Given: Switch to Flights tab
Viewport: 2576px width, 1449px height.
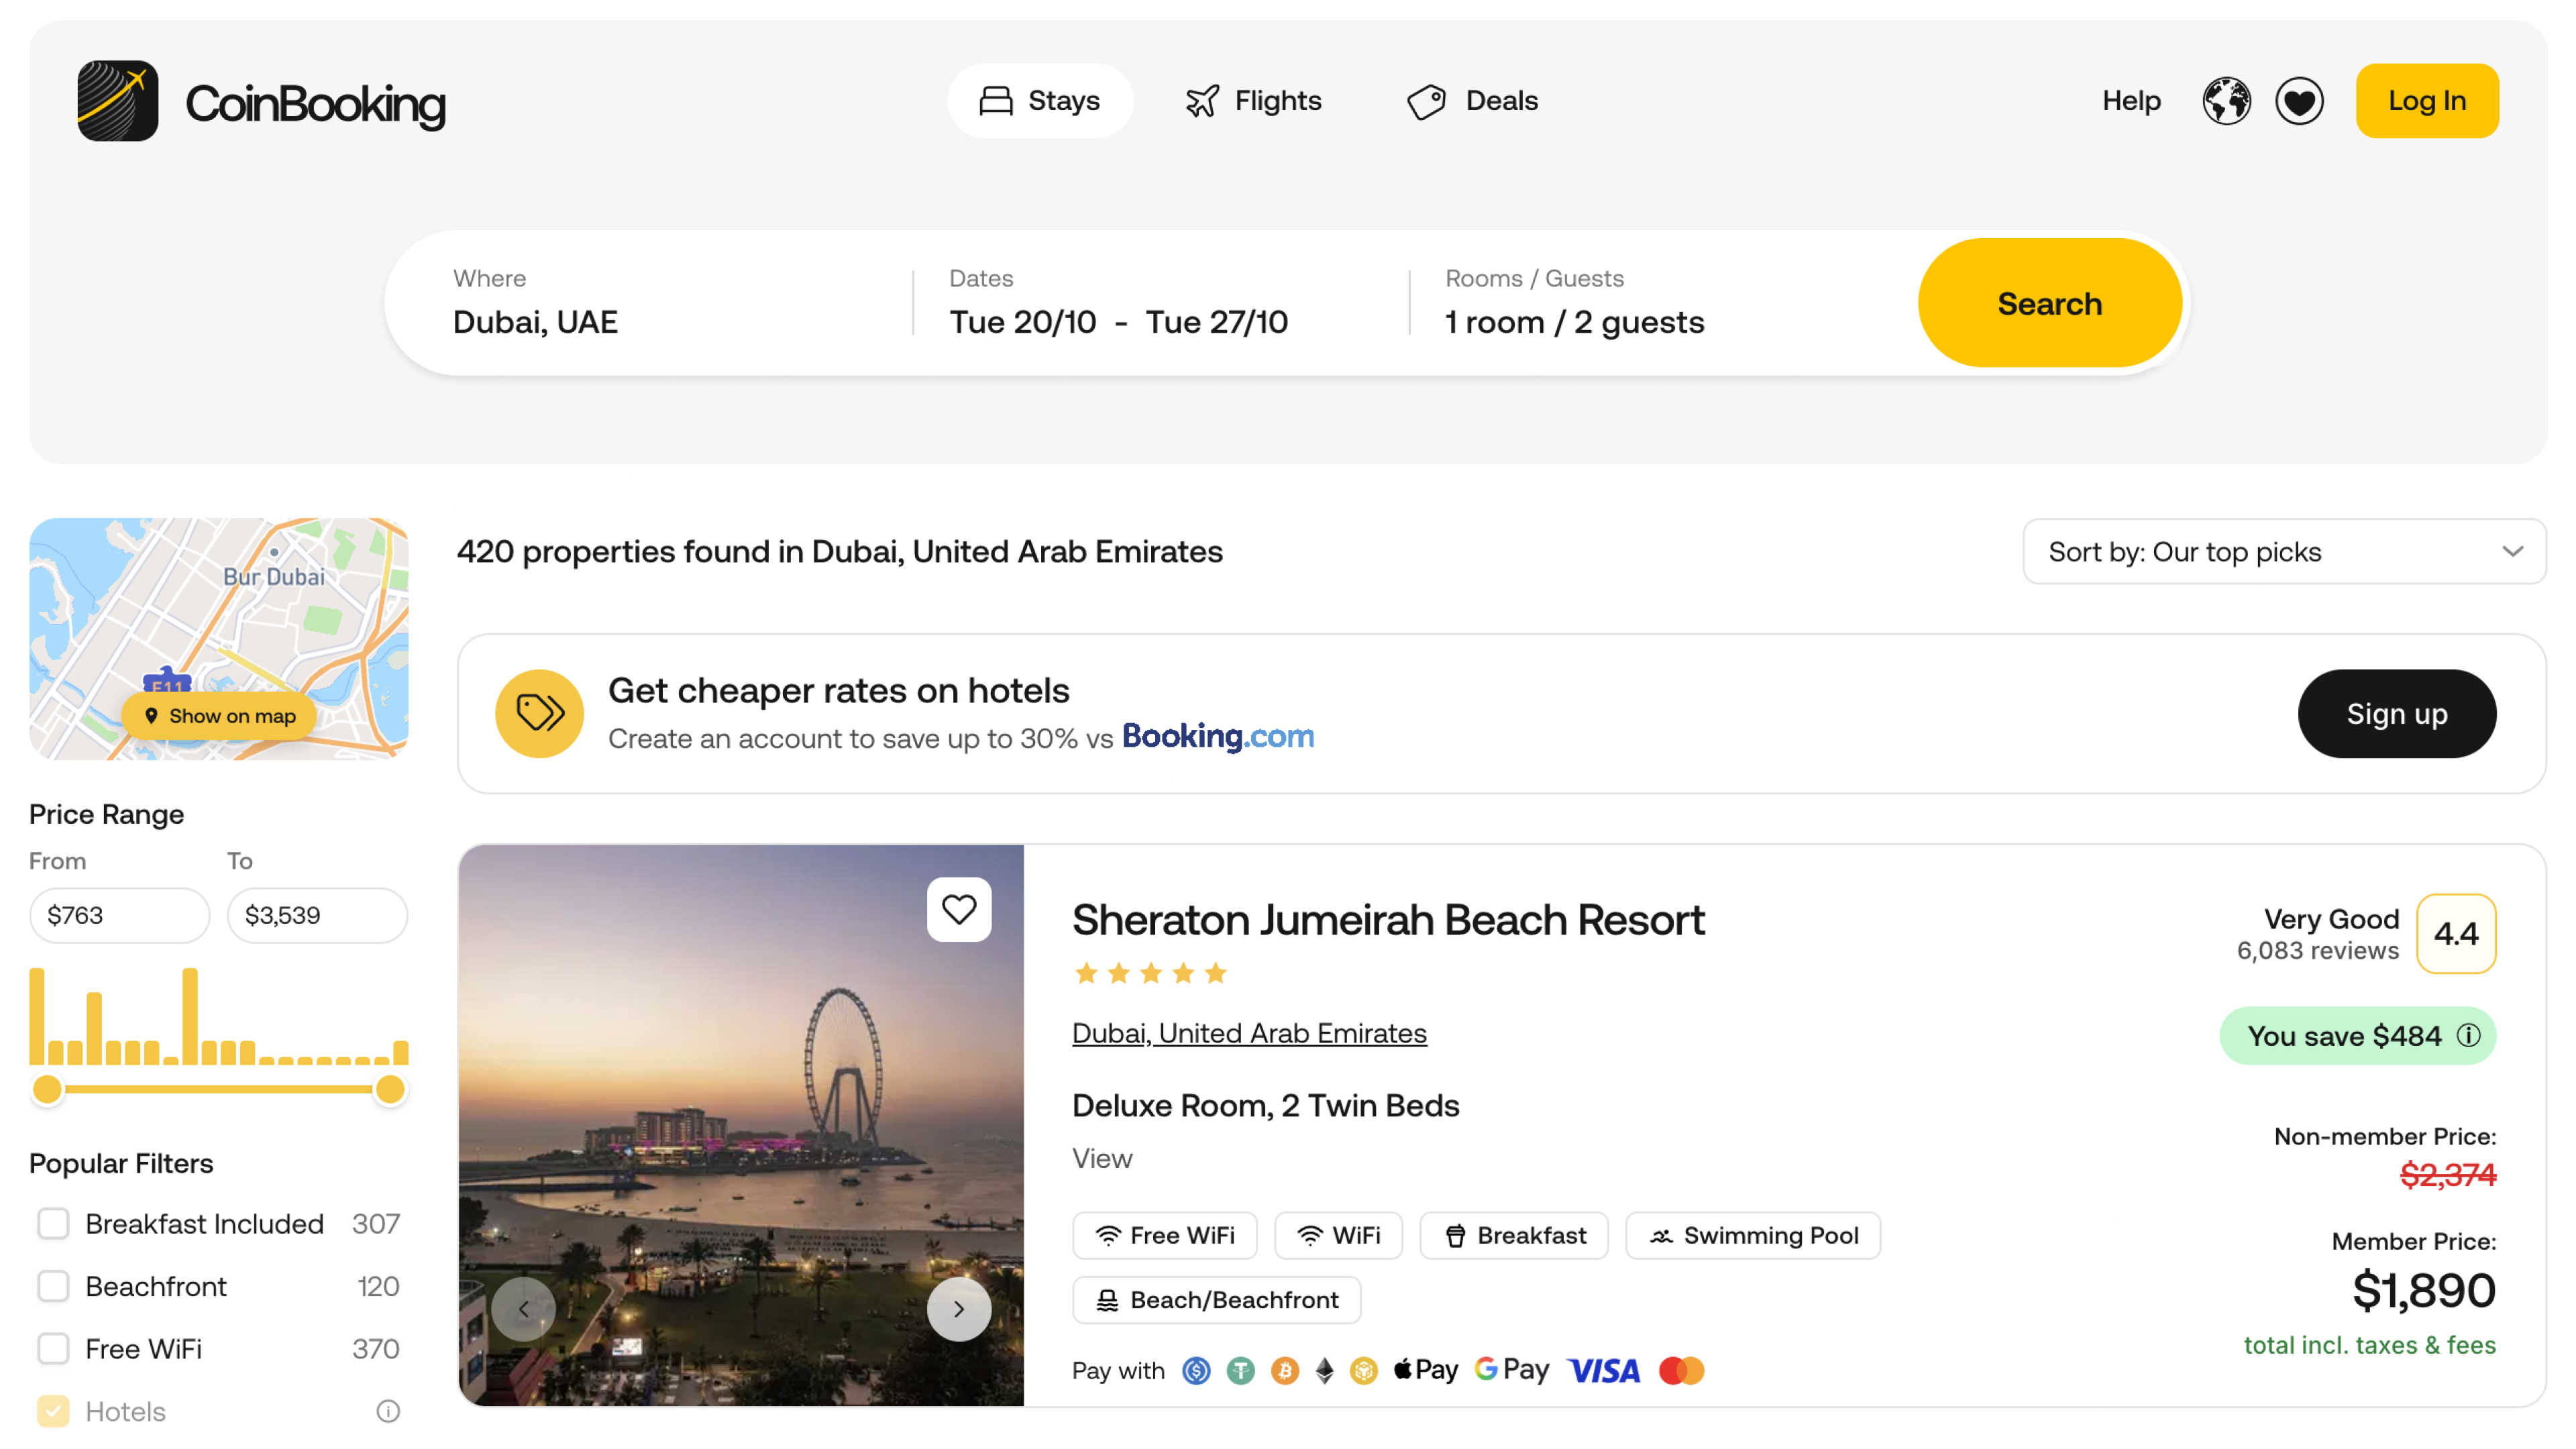Looking at the screenshot, I should (x=1253, y=101).
